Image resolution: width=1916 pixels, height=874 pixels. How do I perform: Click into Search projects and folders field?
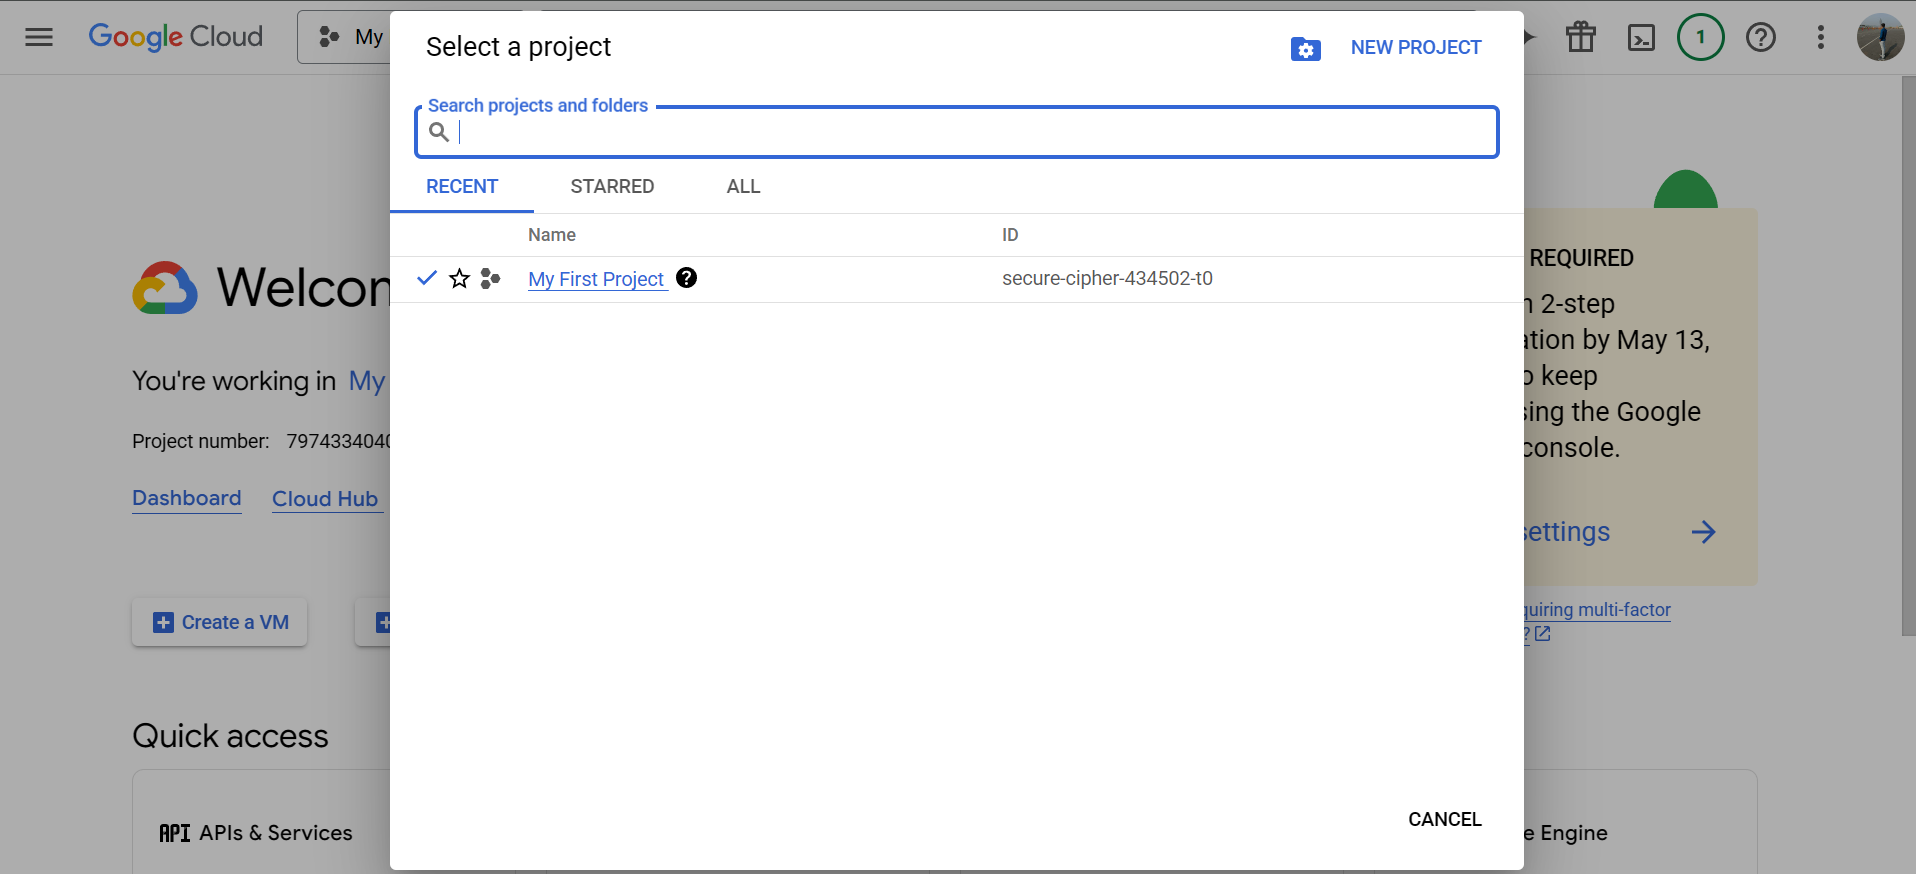[957, 132]
